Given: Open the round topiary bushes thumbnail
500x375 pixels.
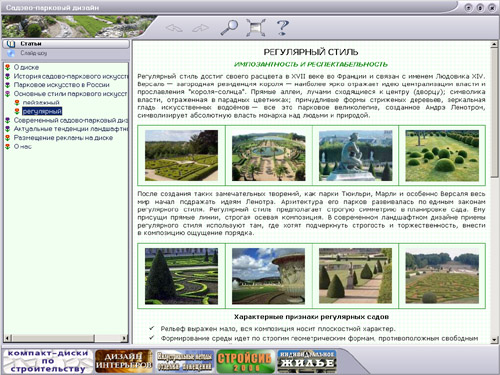Looking at the screenshot, I should 442,155.
